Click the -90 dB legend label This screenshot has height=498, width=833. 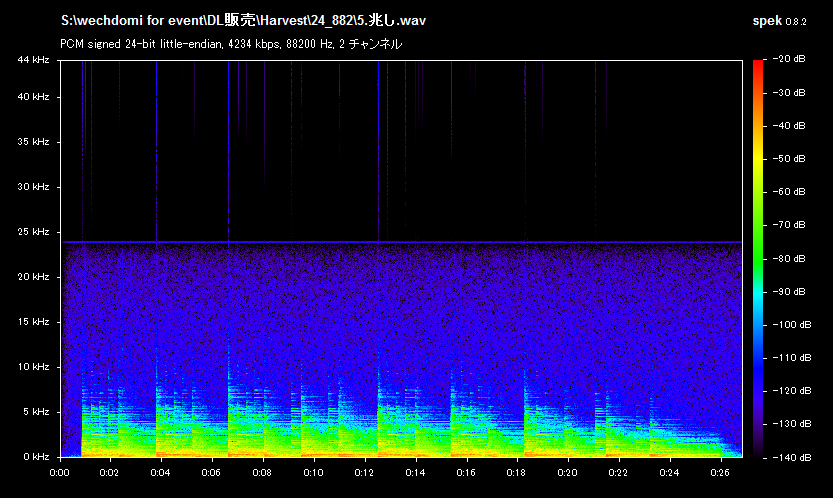(788, 291)
